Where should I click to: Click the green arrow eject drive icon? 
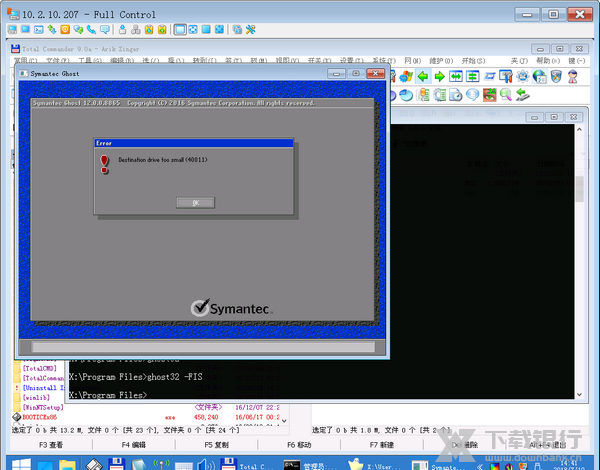click(x=522, y=95)
